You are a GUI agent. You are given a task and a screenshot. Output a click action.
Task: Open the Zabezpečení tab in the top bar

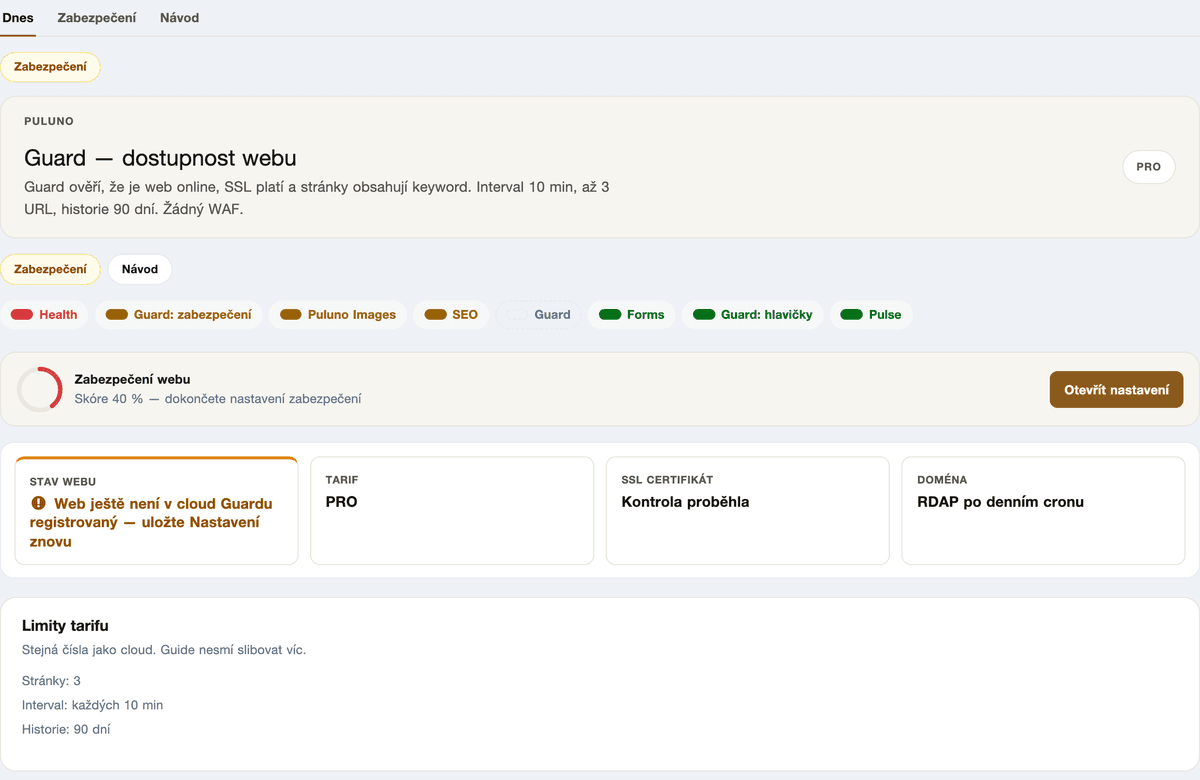(97, 18)
